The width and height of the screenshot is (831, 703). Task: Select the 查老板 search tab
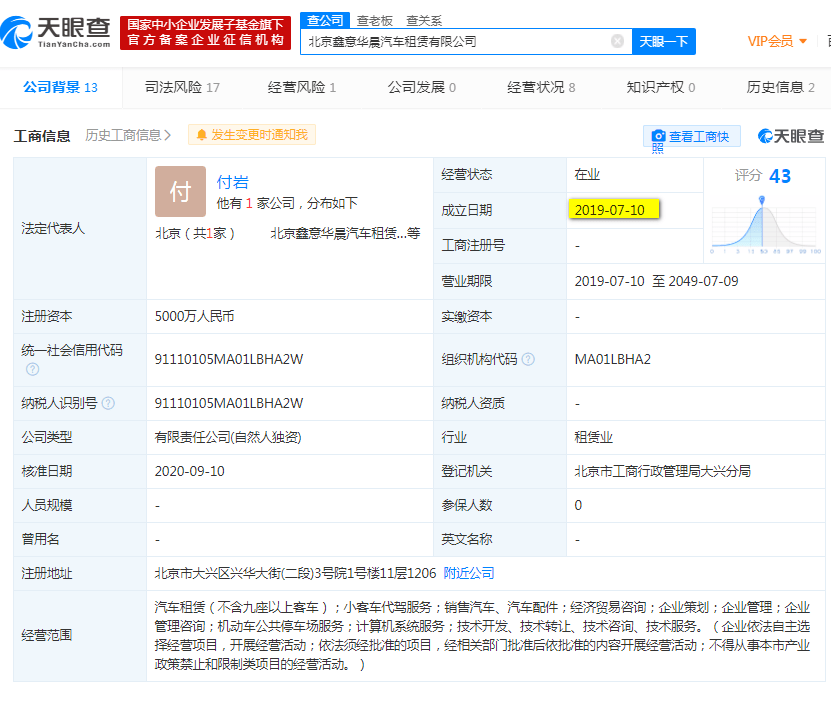[375, 21]
